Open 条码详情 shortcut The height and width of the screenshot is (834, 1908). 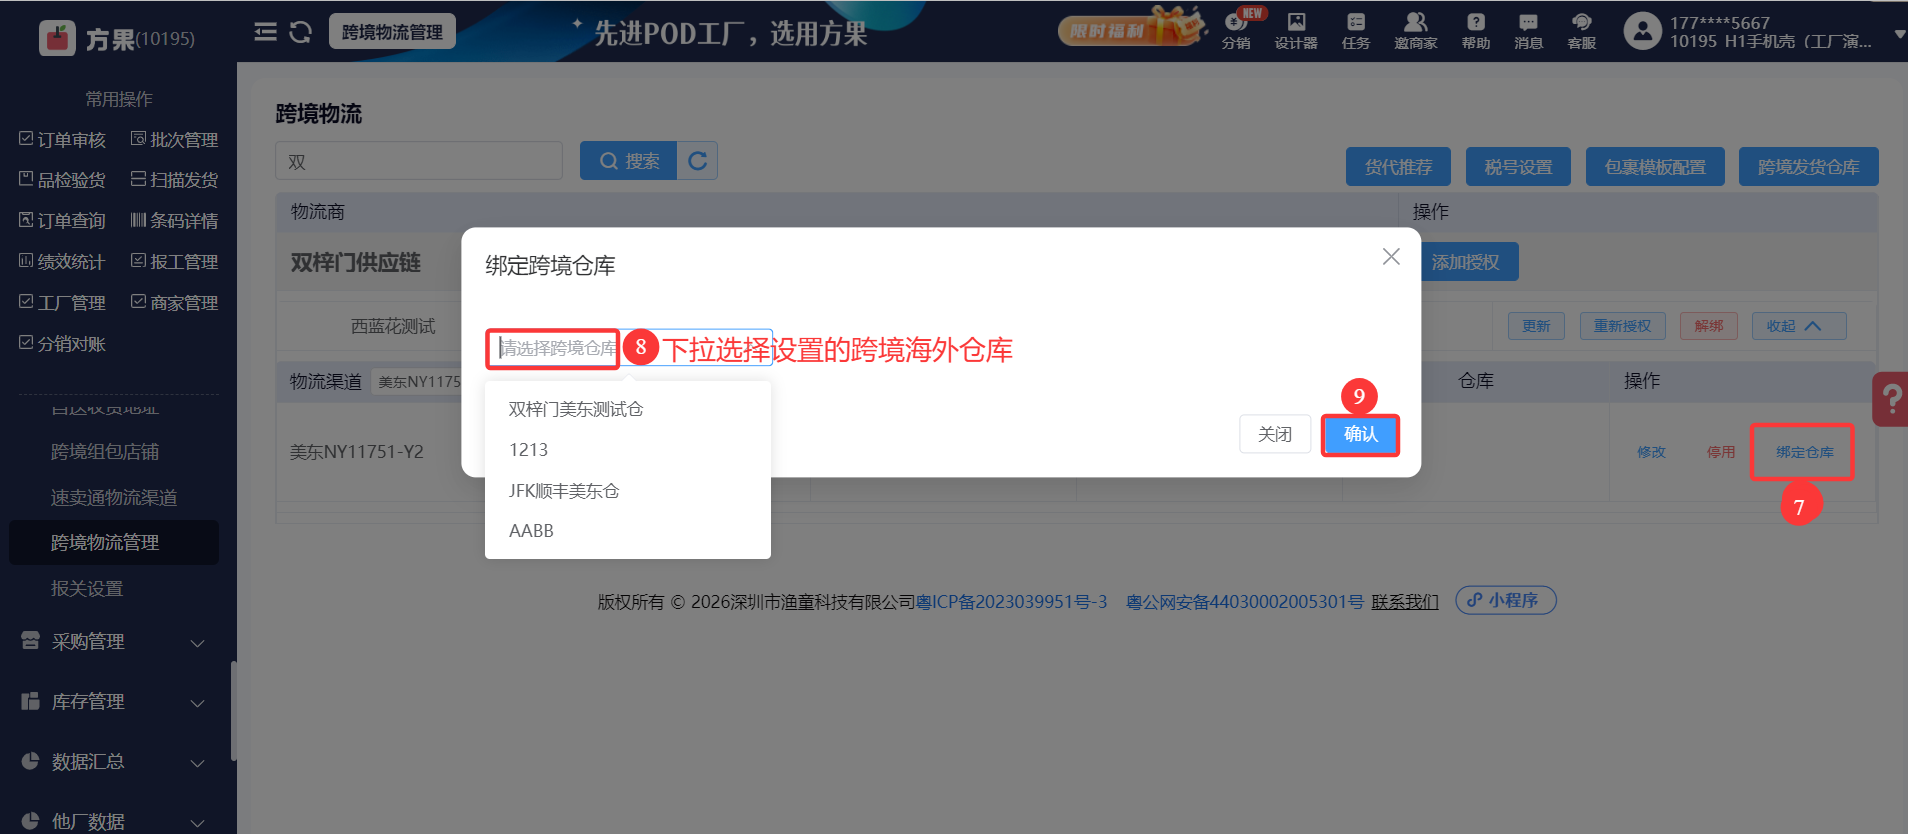tap(174, 220)
